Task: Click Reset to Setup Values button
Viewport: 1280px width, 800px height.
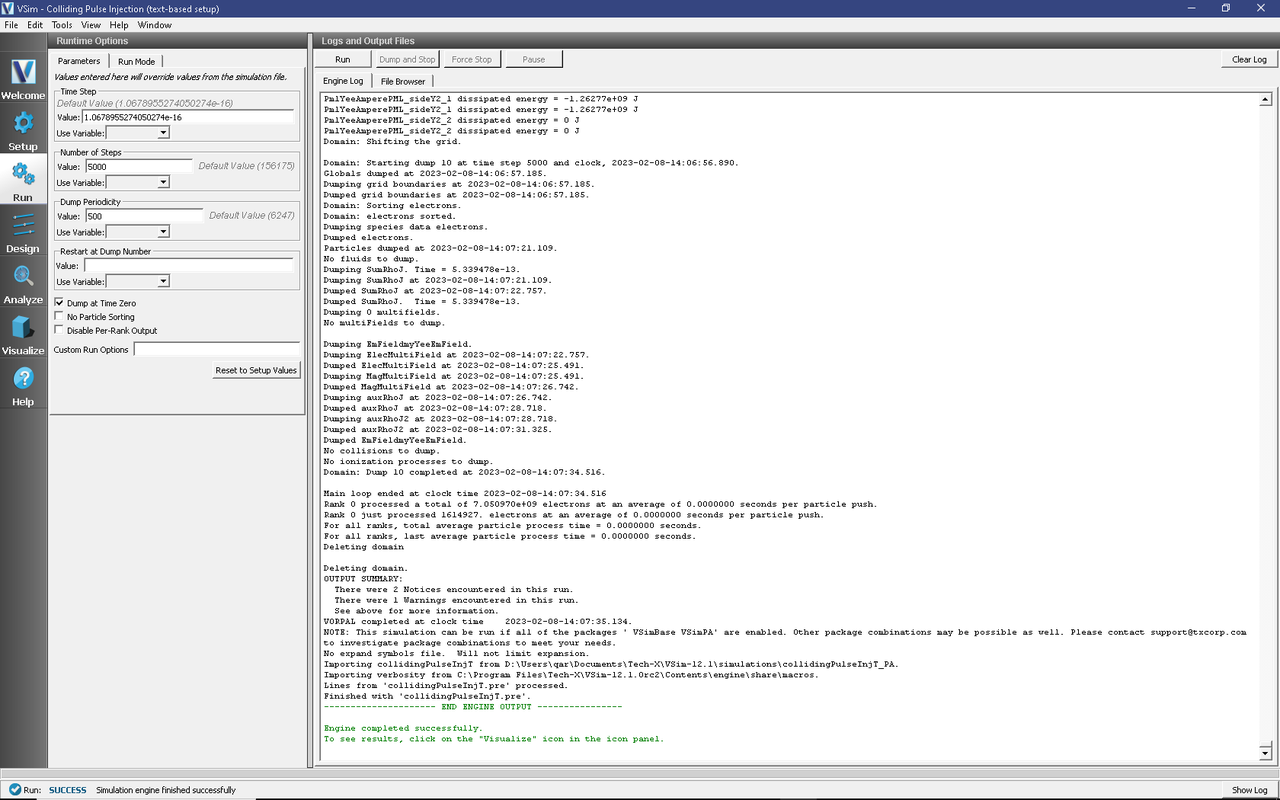Action: pos(256,370)
